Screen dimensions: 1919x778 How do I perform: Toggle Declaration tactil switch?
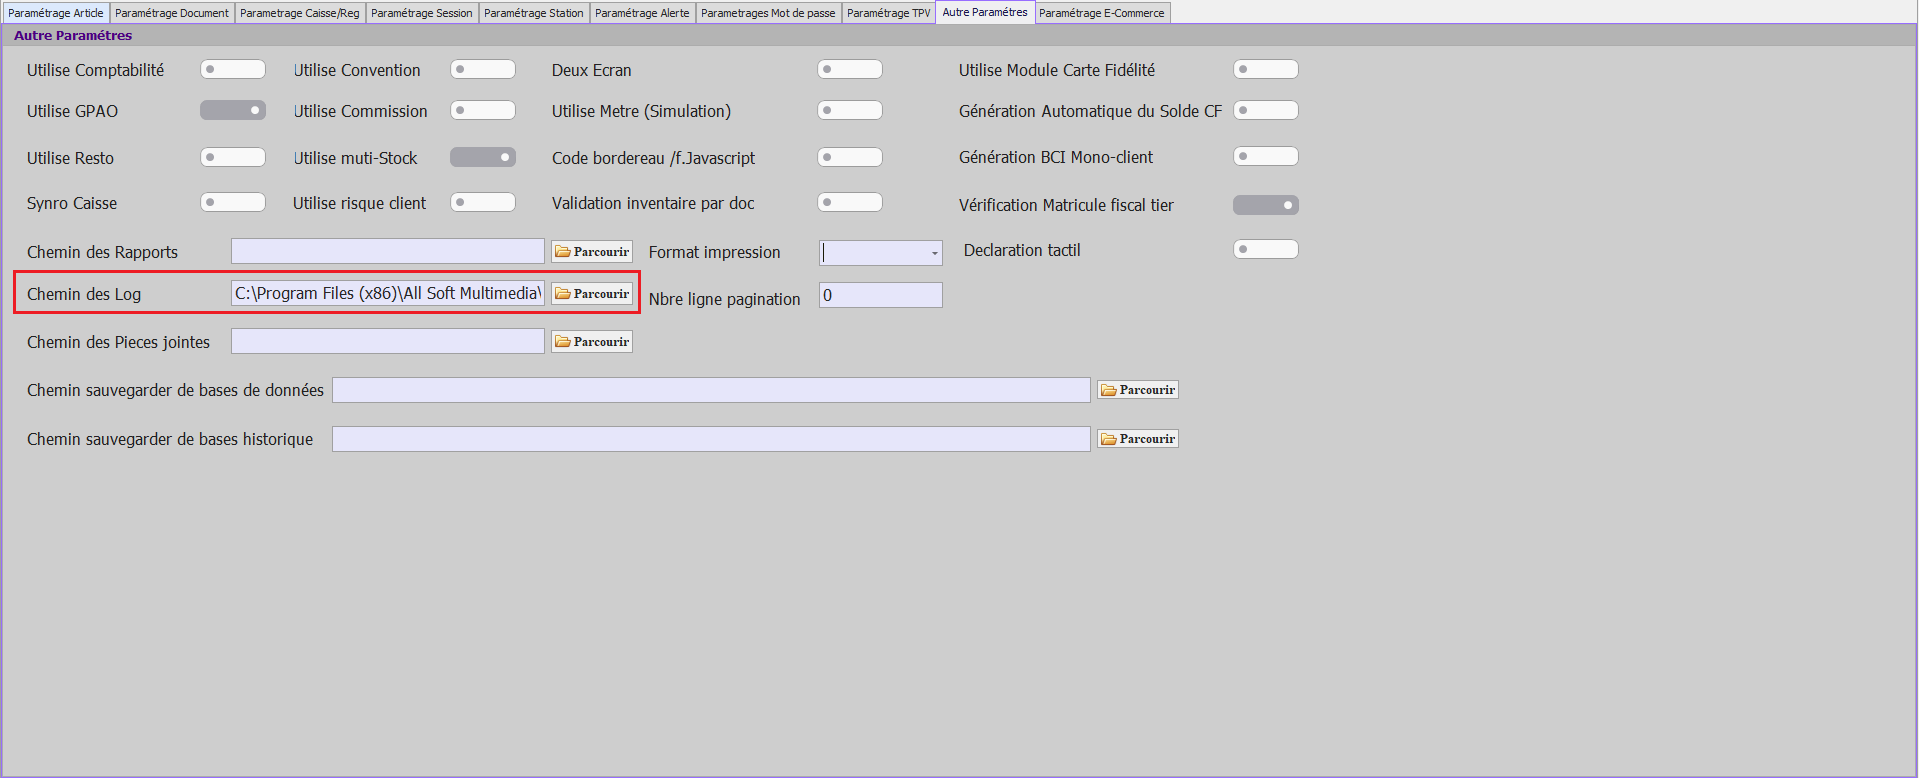pos(1266,249)
